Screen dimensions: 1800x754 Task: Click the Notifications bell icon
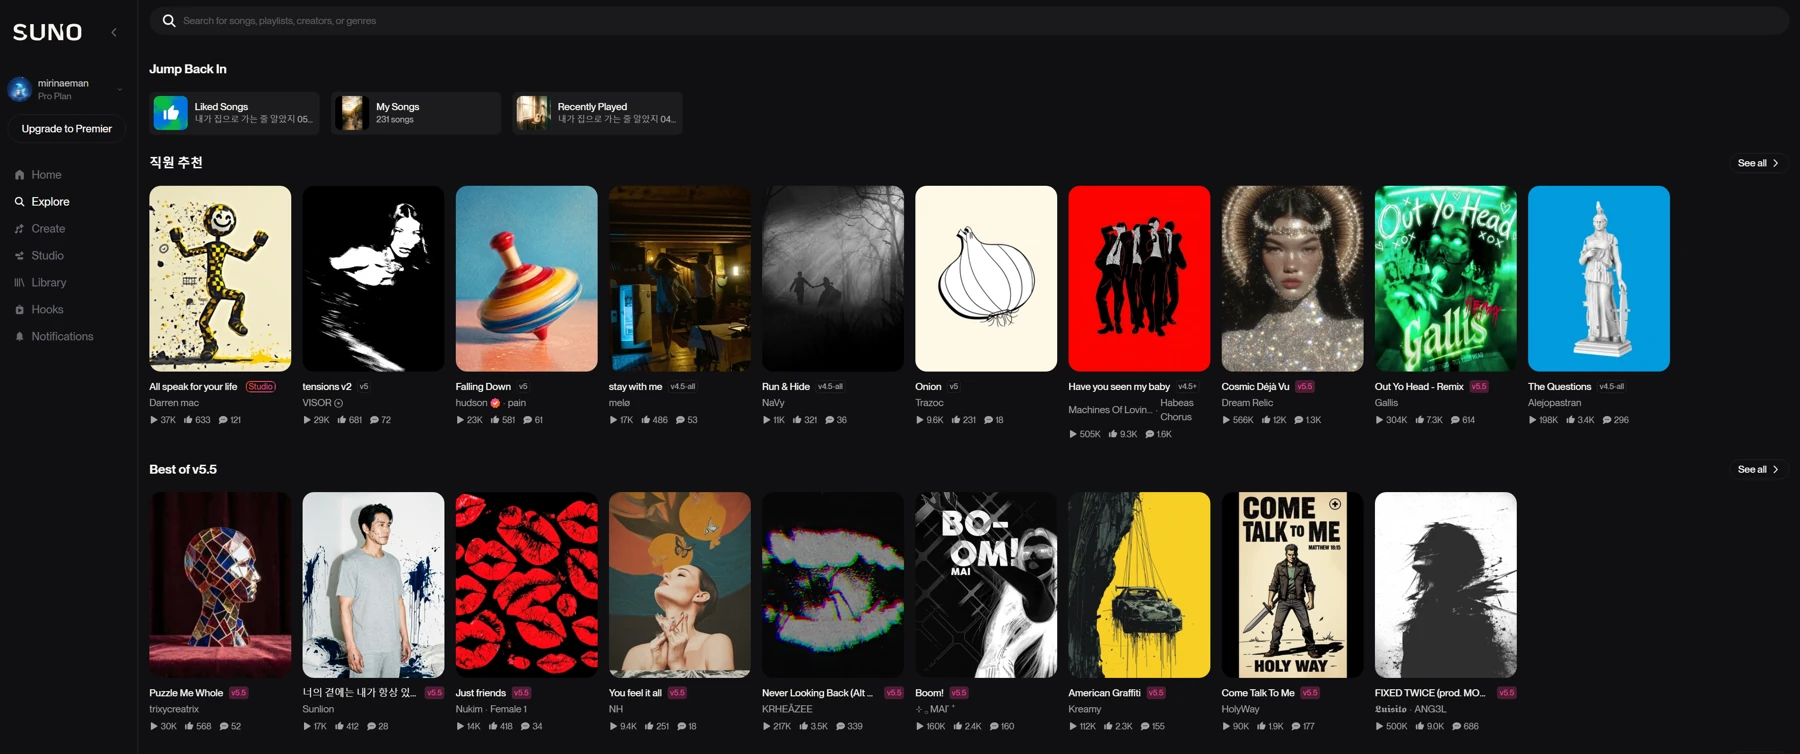click(x=19, y=337)
